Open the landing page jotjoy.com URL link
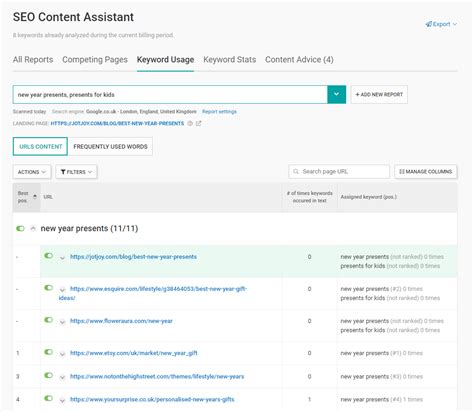This screenshot has width=474, height=412. pos(117,123)
